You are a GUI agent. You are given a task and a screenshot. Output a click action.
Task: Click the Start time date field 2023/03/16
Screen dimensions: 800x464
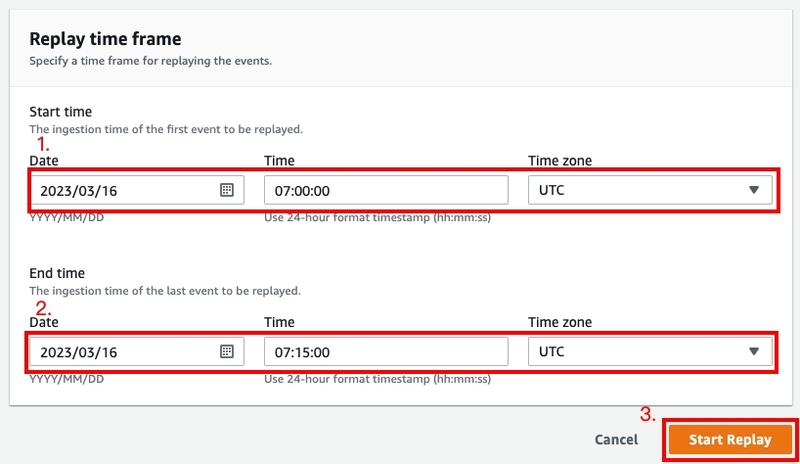click(137, 190)
